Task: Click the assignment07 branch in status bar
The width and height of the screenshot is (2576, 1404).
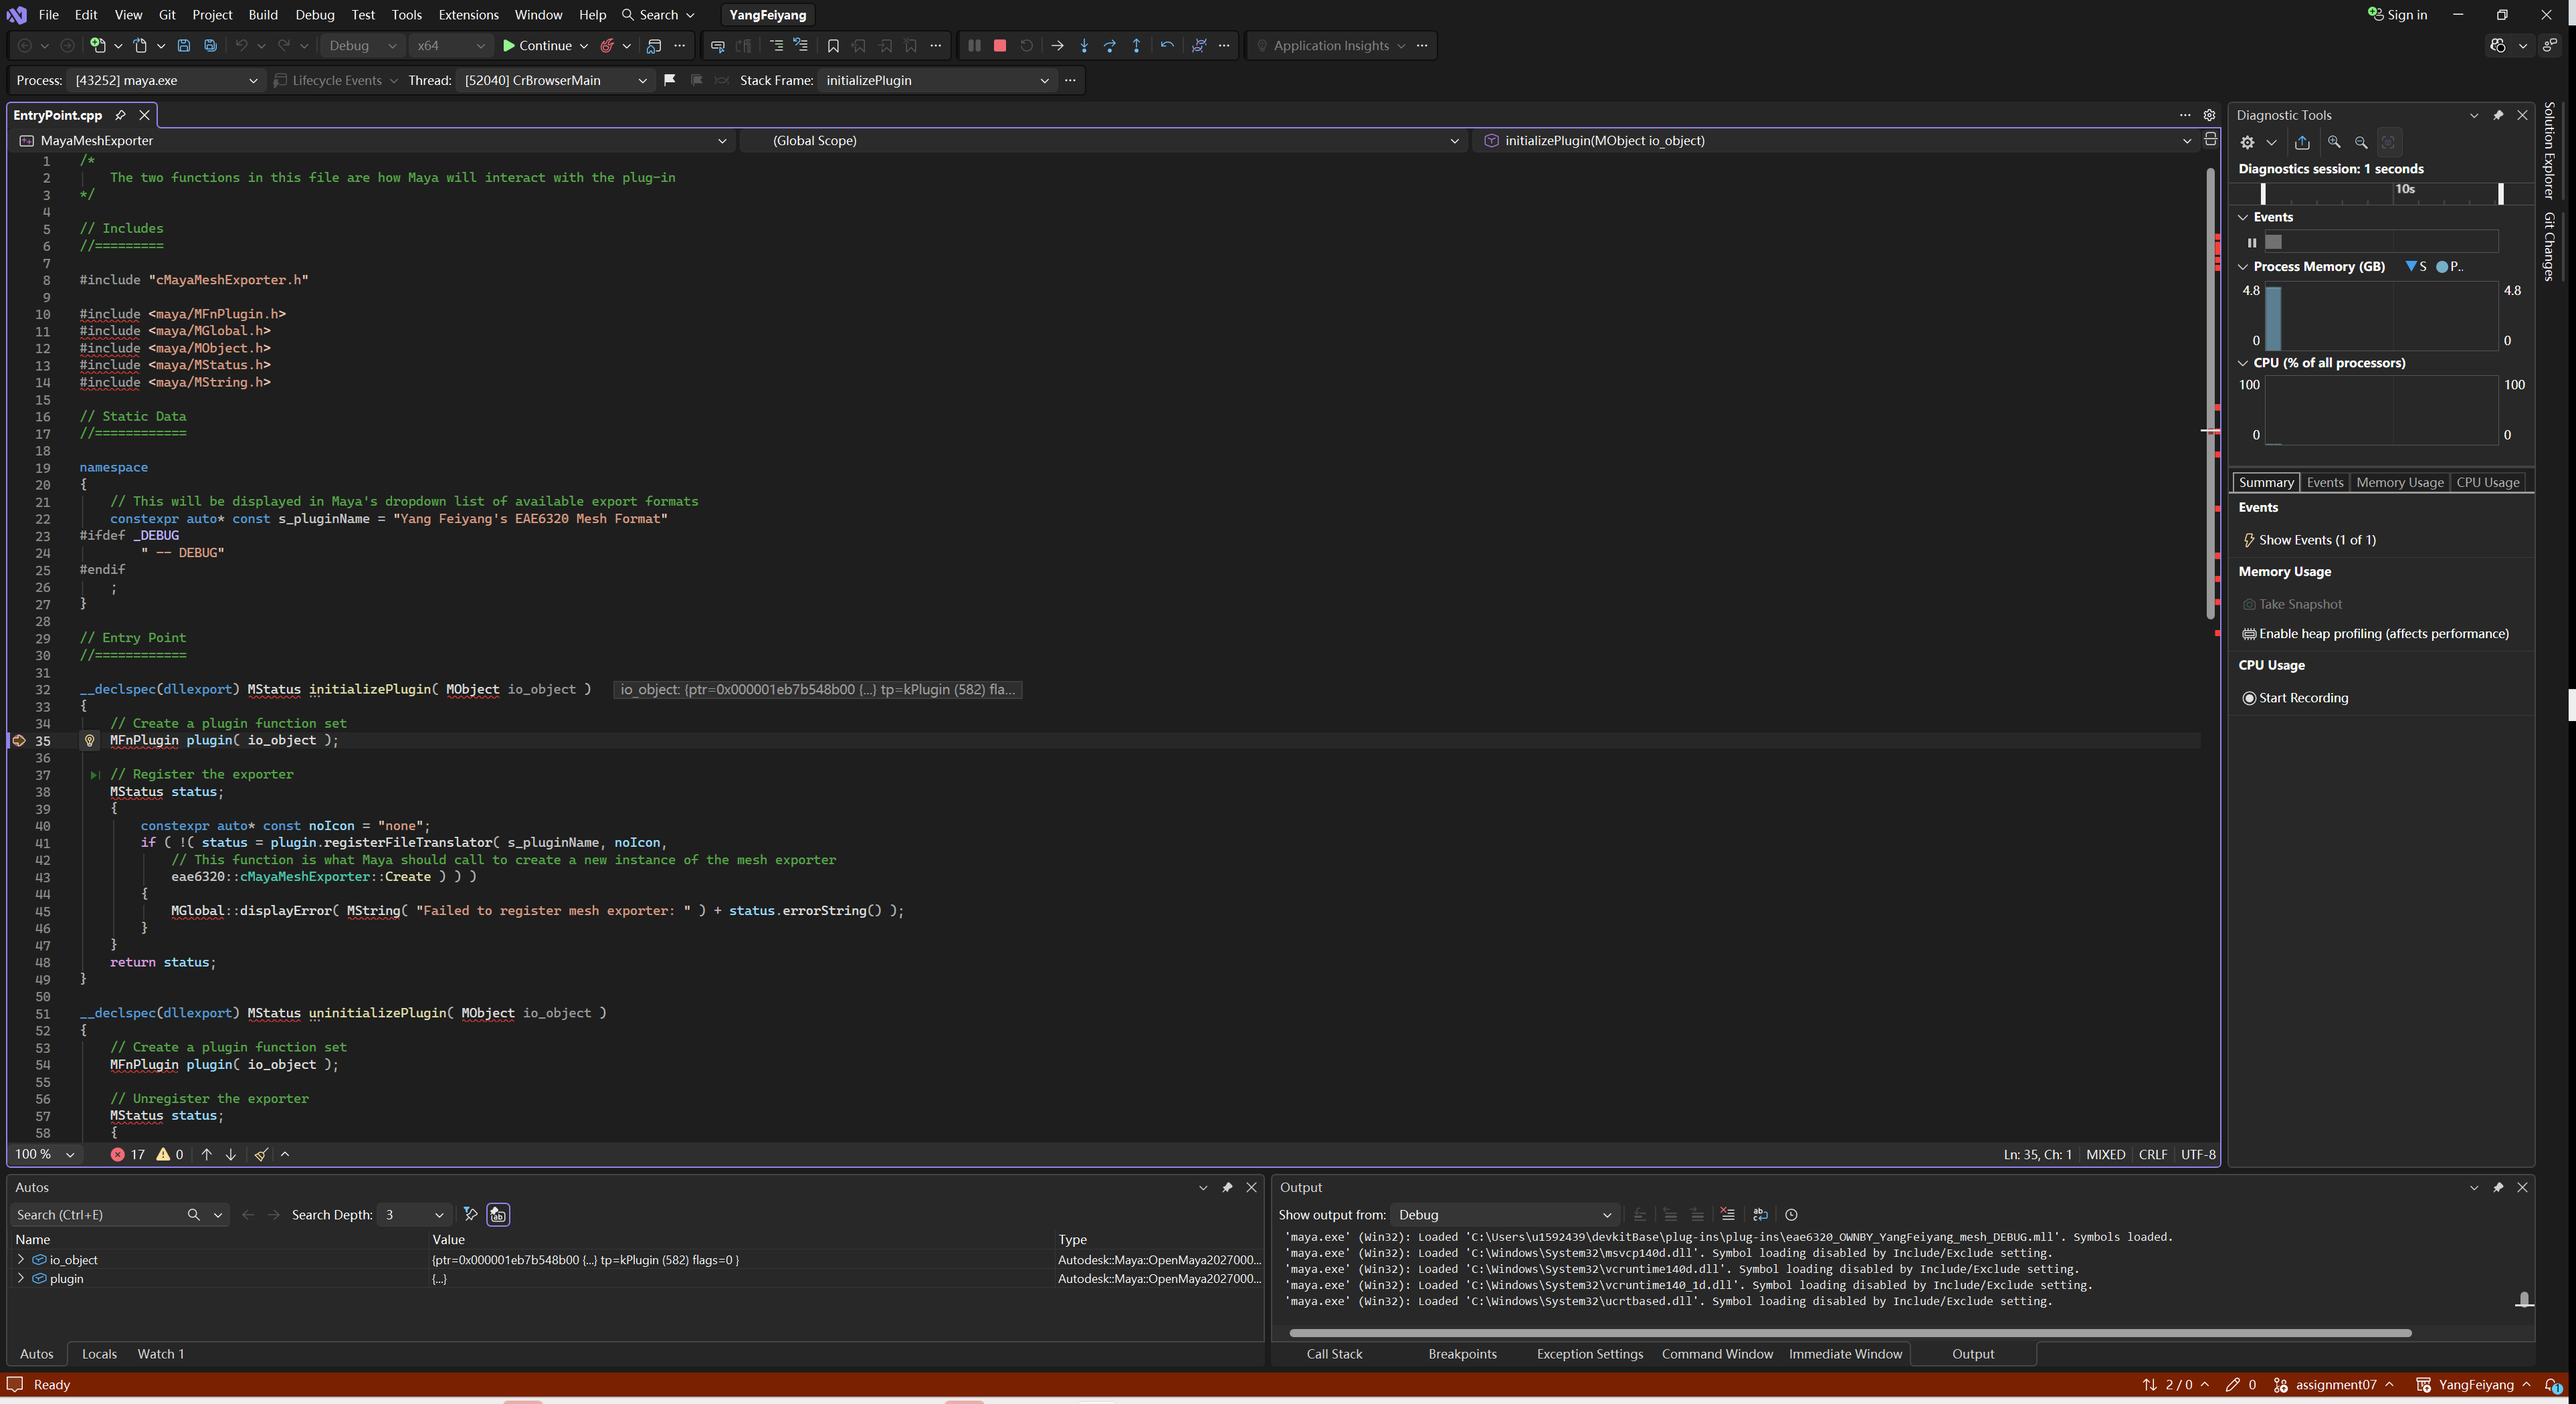Action: (x=2334, y=1385)
